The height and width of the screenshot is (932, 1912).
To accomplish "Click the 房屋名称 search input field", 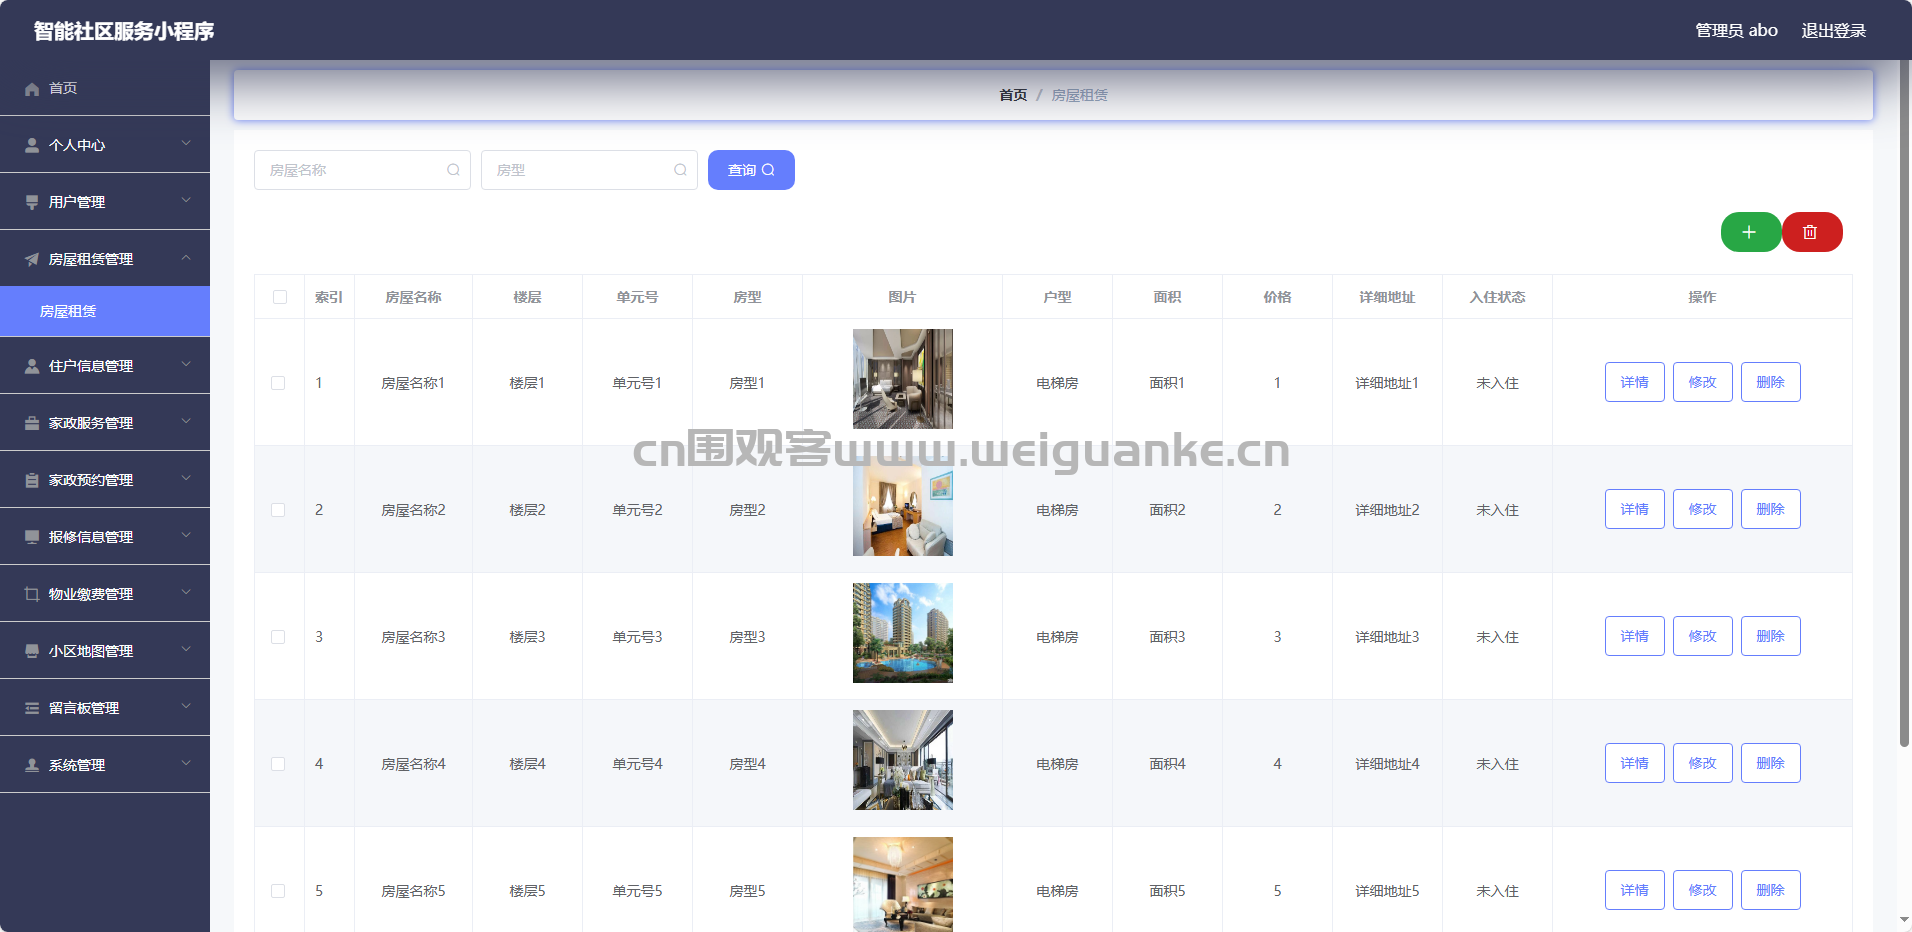I will pos(362,170).
